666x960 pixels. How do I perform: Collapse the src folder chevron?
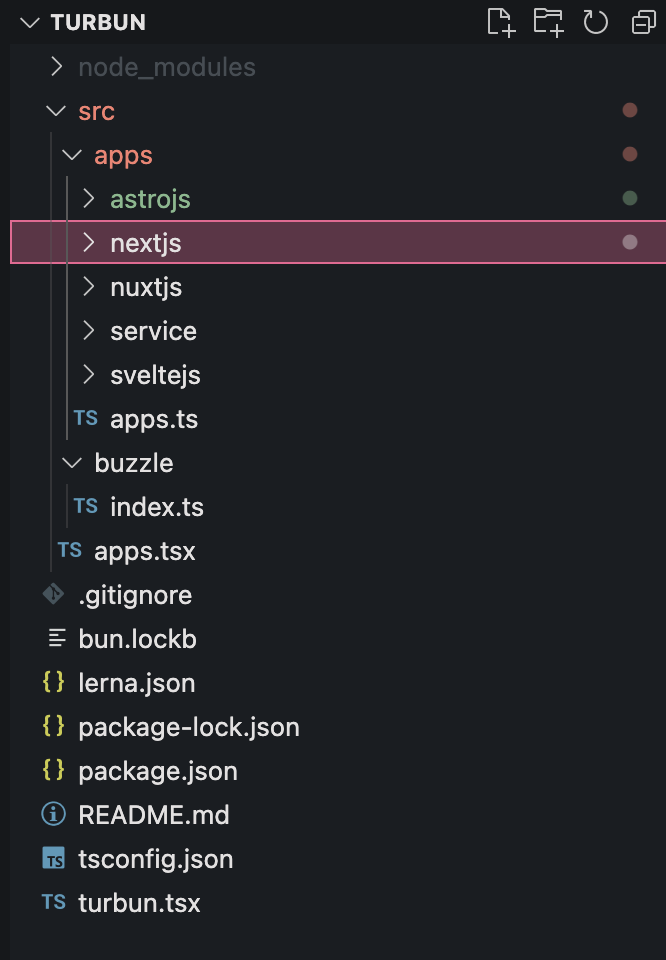(x=56, y=111)
